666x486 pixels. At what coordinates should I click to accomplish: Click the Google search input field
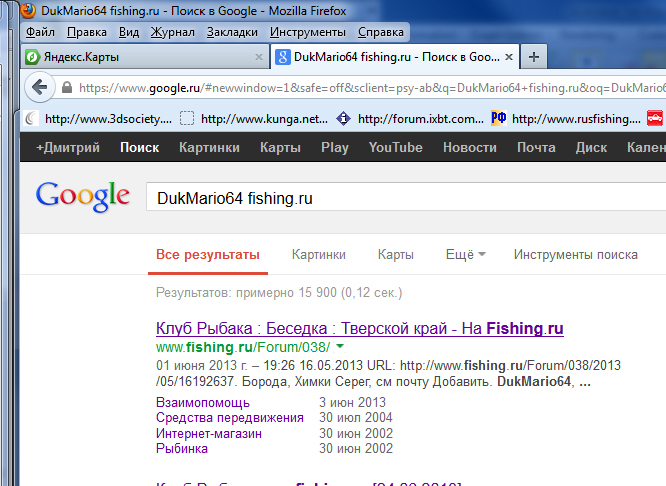pos(400,198)
